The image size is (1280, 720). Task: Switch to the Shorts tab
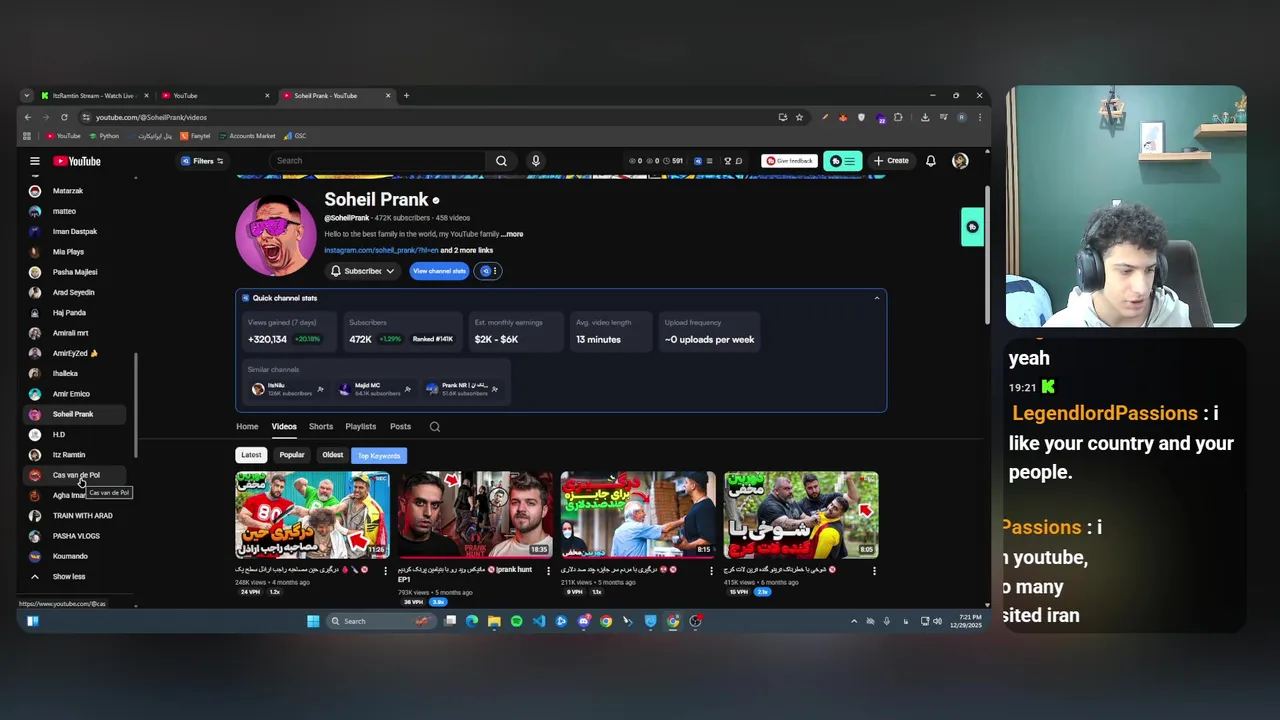(x=321, y=427)
